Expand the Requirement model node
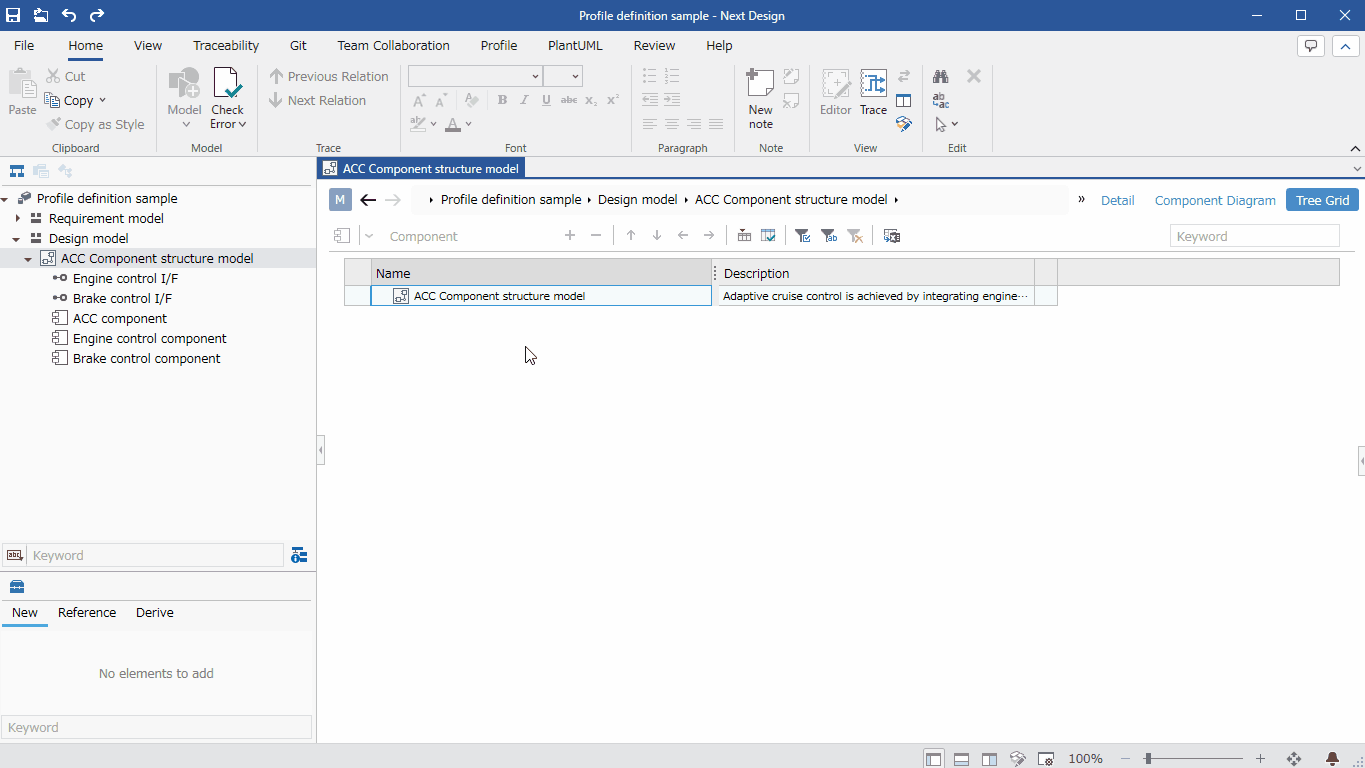Image resolution: width=1365 pixels, height=768 pixels. click(x=18, y=218)
